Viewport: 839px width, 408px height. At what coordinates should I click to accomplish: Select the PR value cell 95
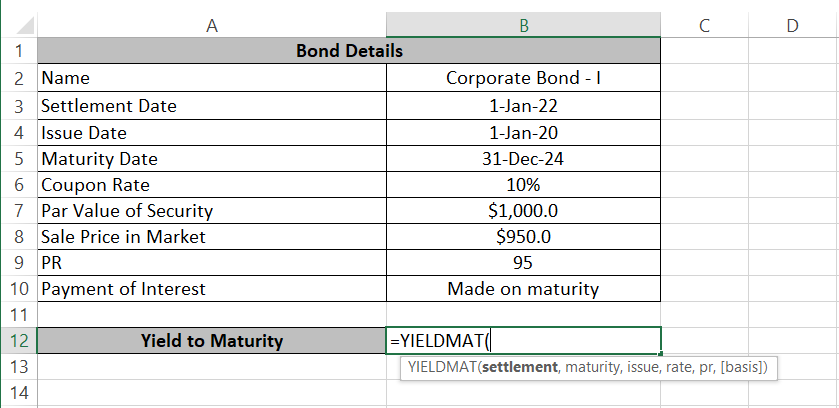pyautogui.click(x=523, y=263)
